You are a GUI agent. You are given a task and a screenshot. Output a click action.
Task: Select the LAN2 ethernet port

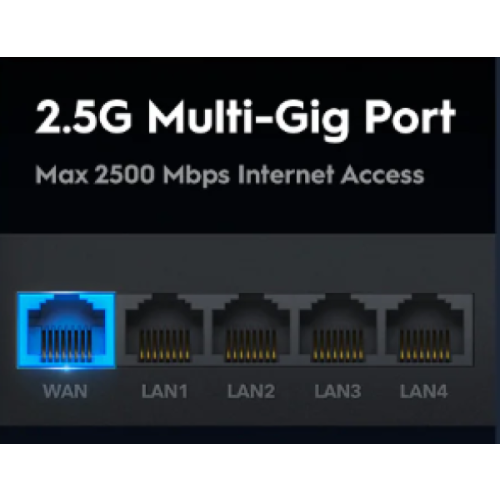click(x=251, y=329)
